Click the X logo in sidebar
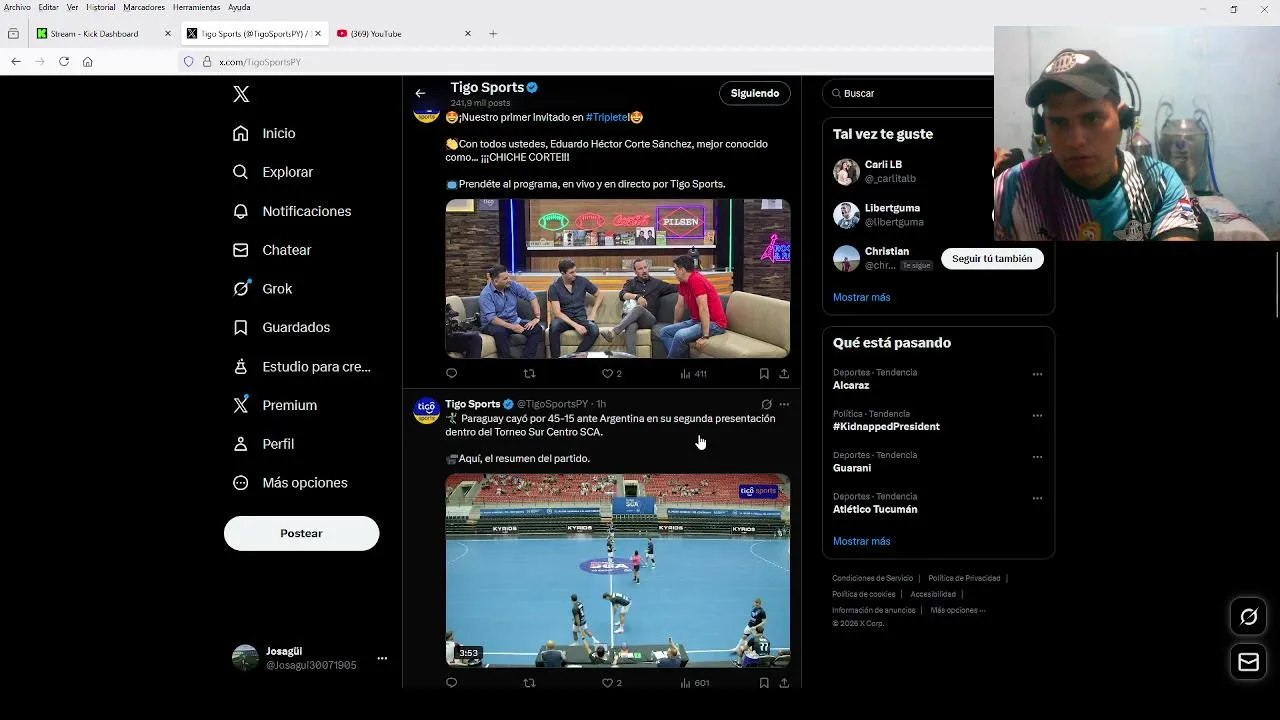The height and width of the screenshot is (720, 1280). pyautogui.click(x=241, y=94)
